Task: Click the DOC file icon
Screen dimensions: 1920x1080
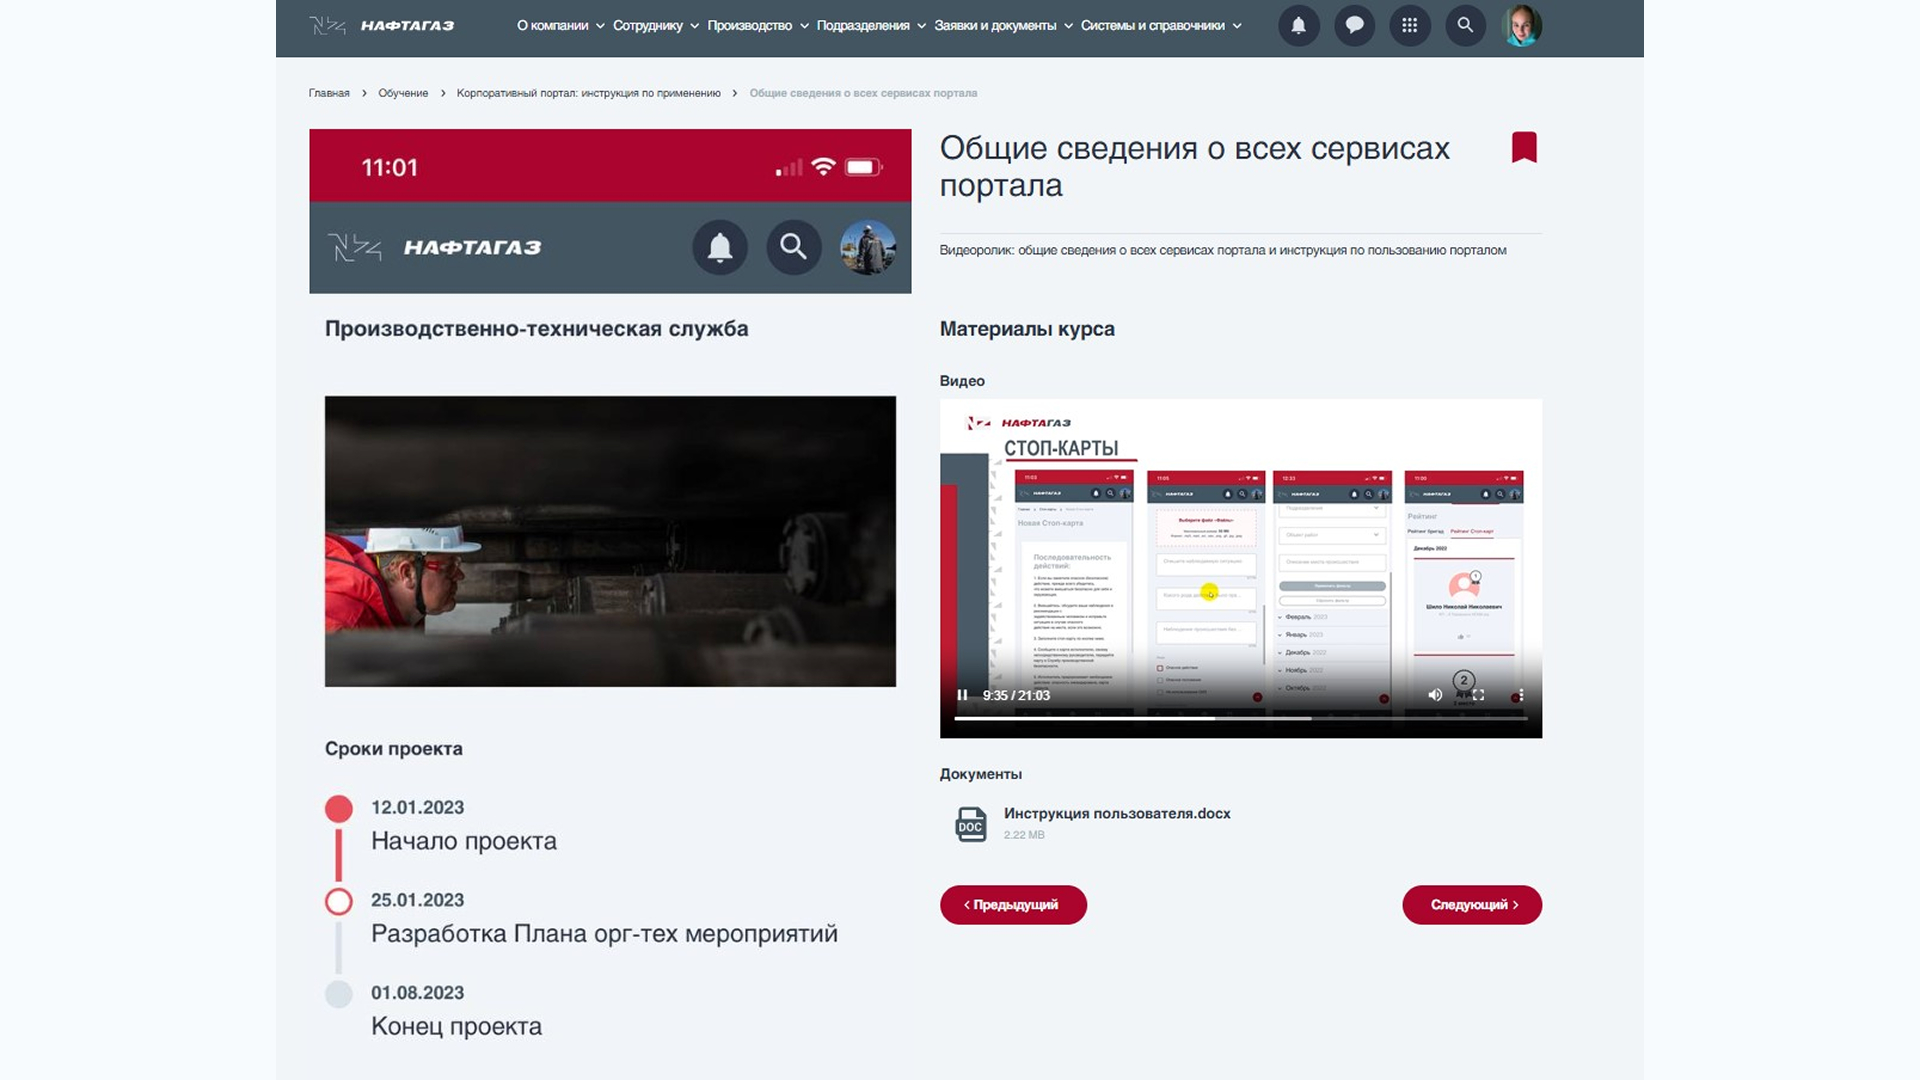Action: tap(971, 824)
